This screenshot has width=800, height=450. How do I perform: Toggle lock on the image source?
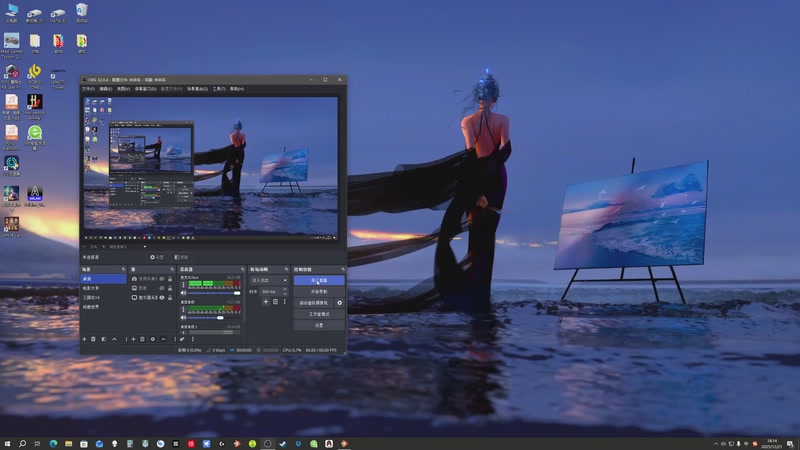[x=170, y=288]
